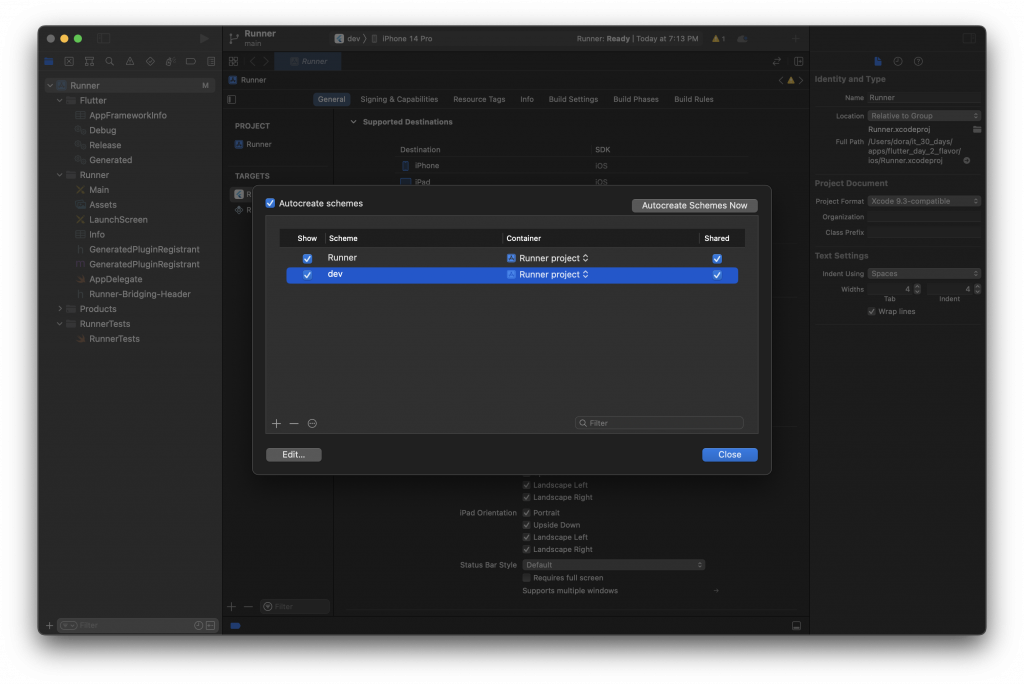Close the manage schemes dialog

729,454
